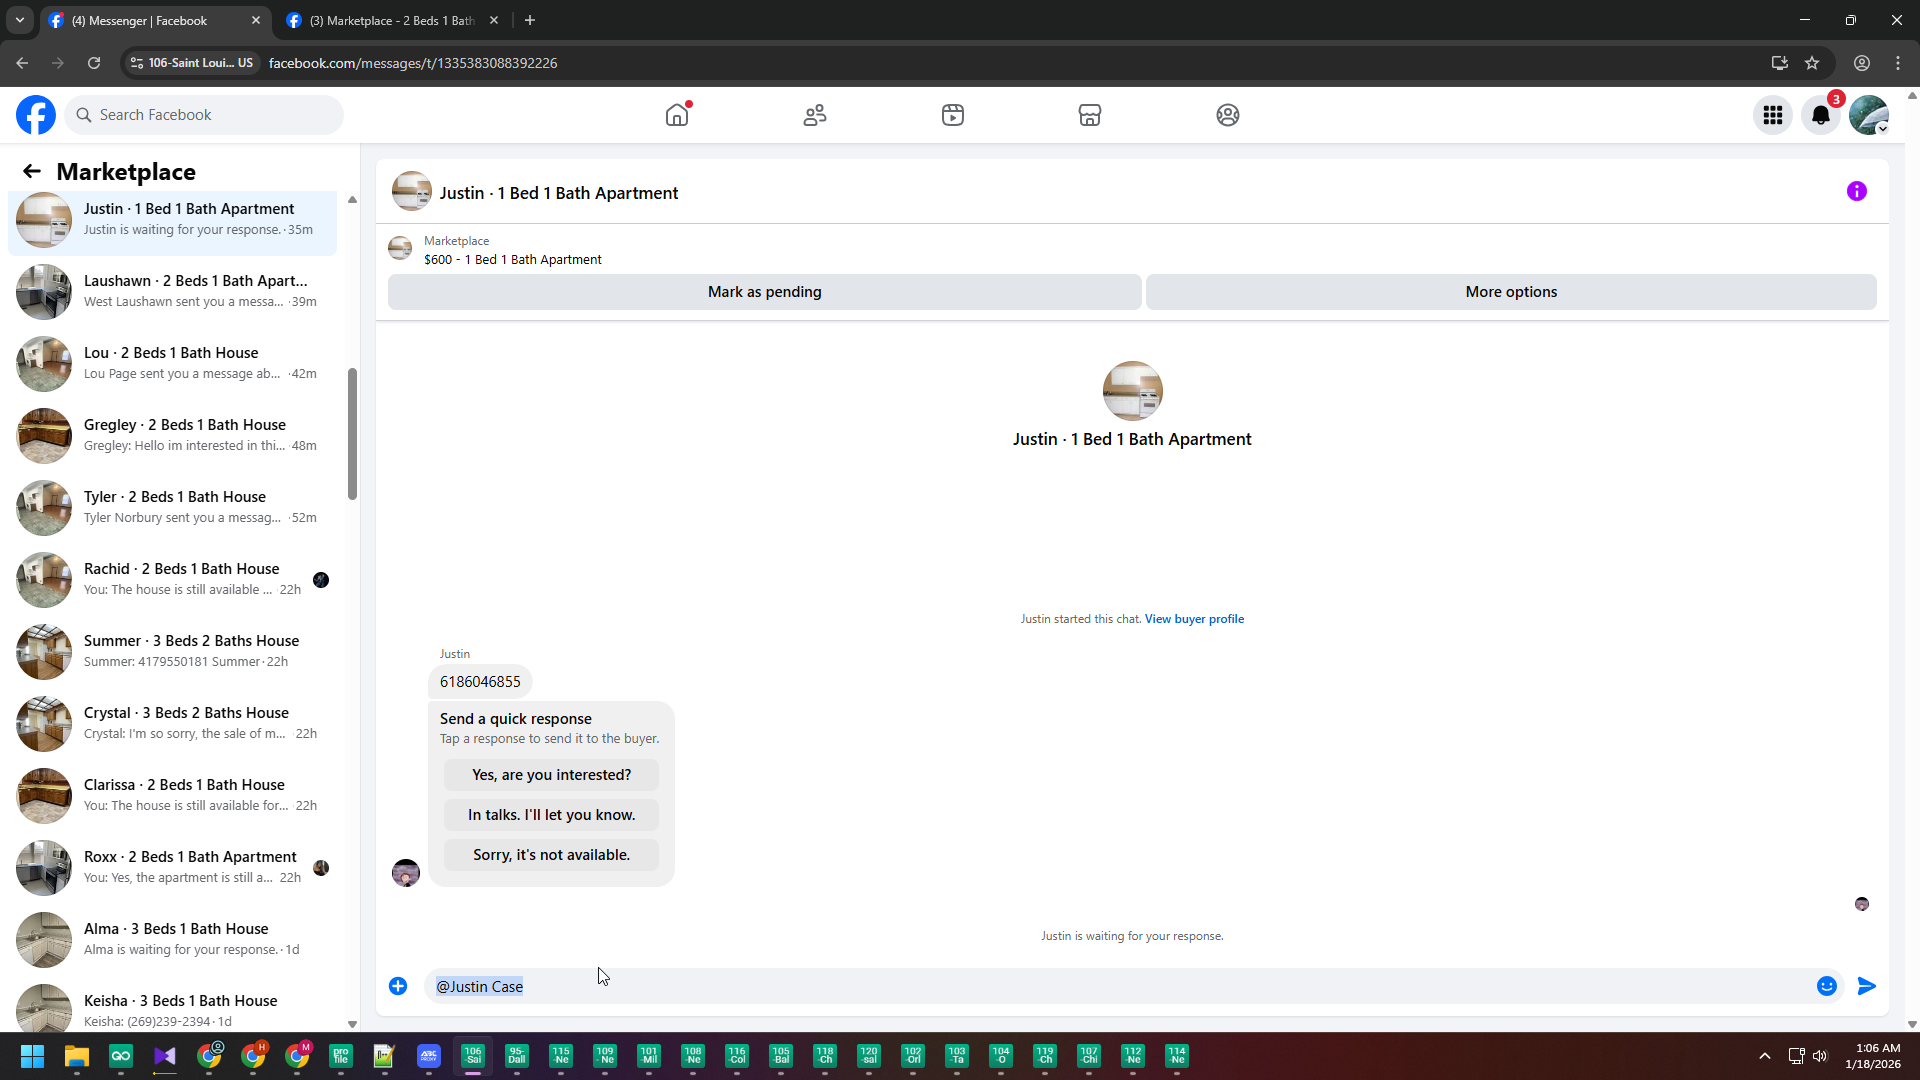Click the purple conversation info icon
Image resolution: width=1920 pixels, height=1080 pixels.
(1857, 191)
